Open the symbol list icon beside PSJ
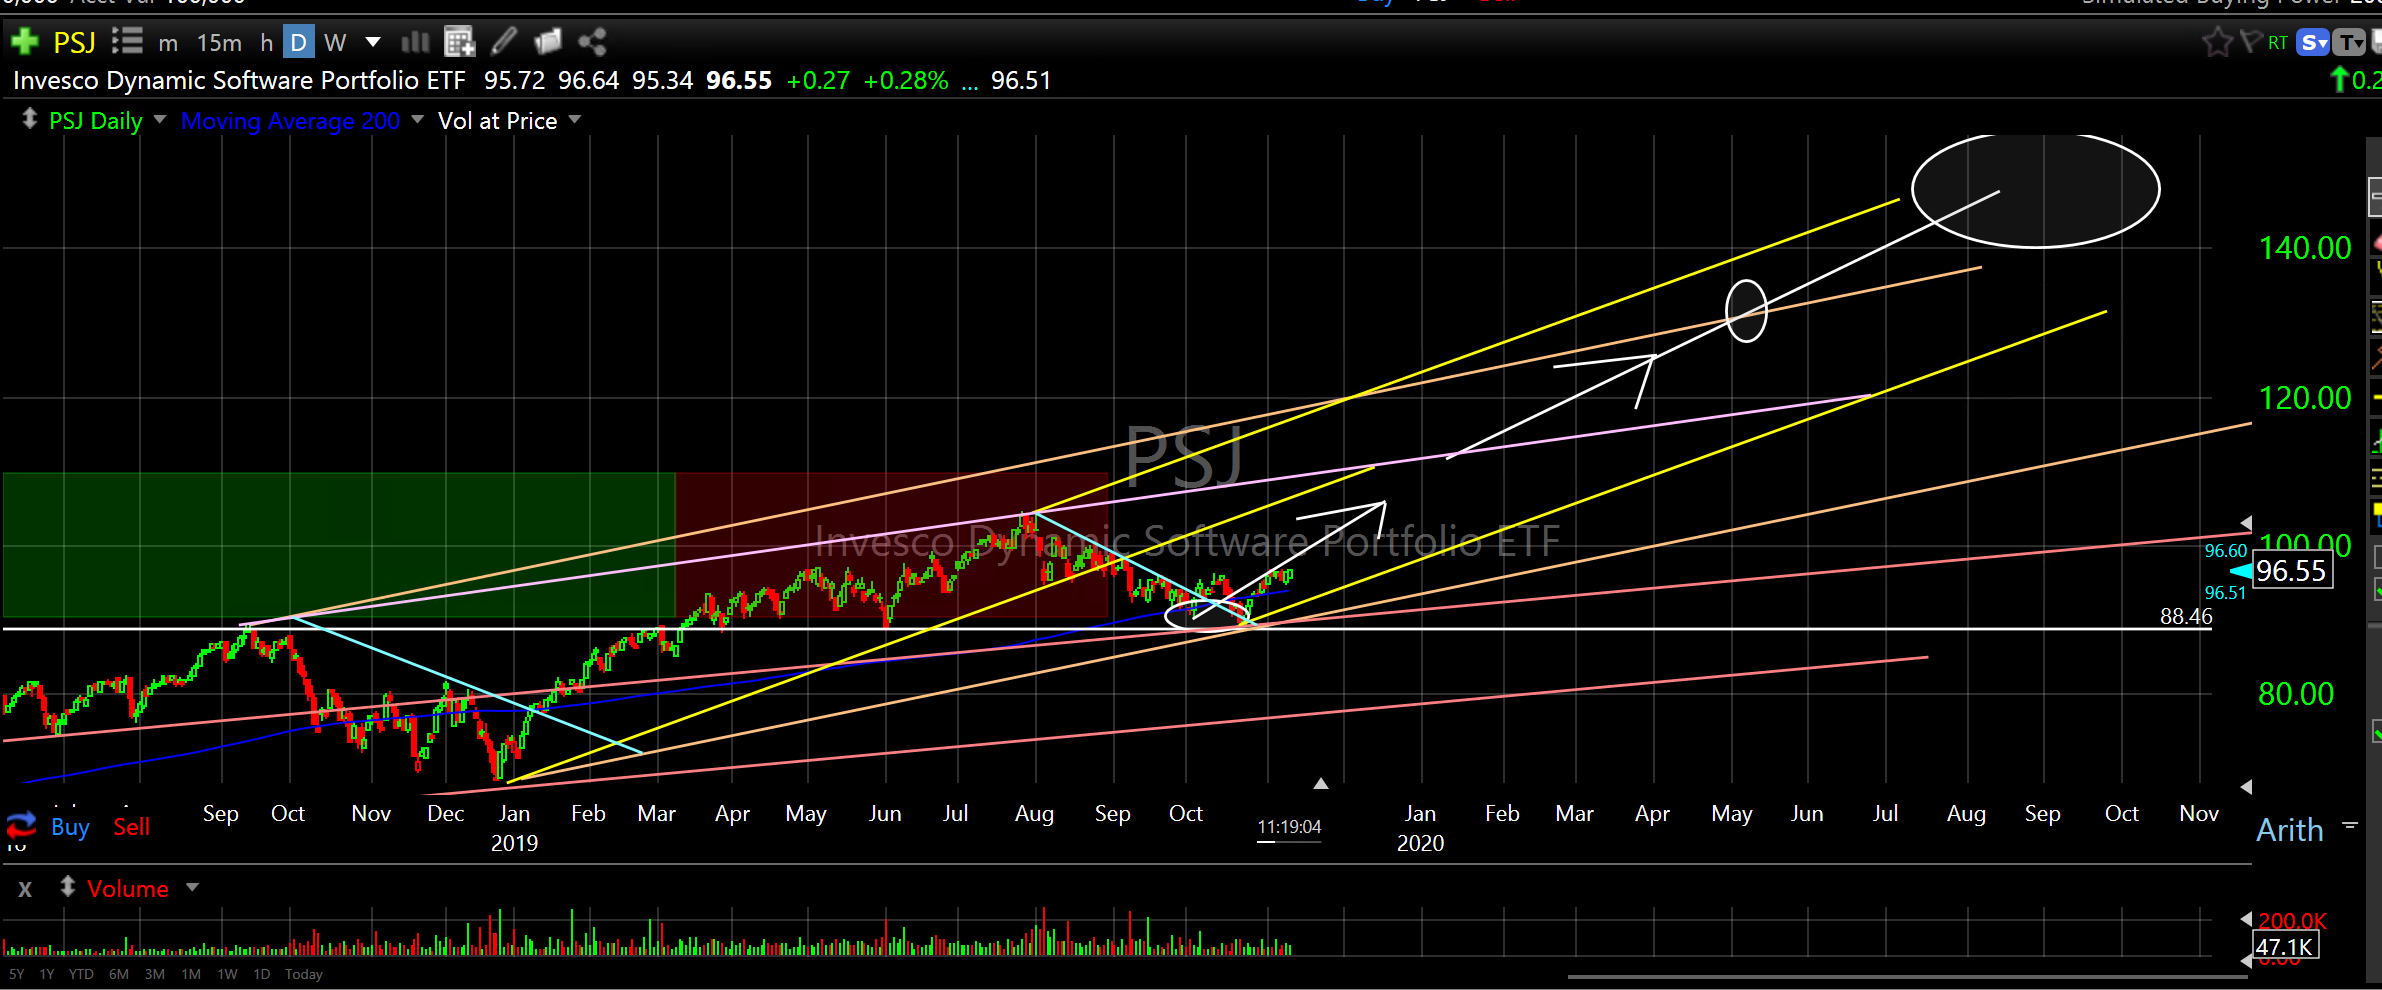 coord(127,42)
